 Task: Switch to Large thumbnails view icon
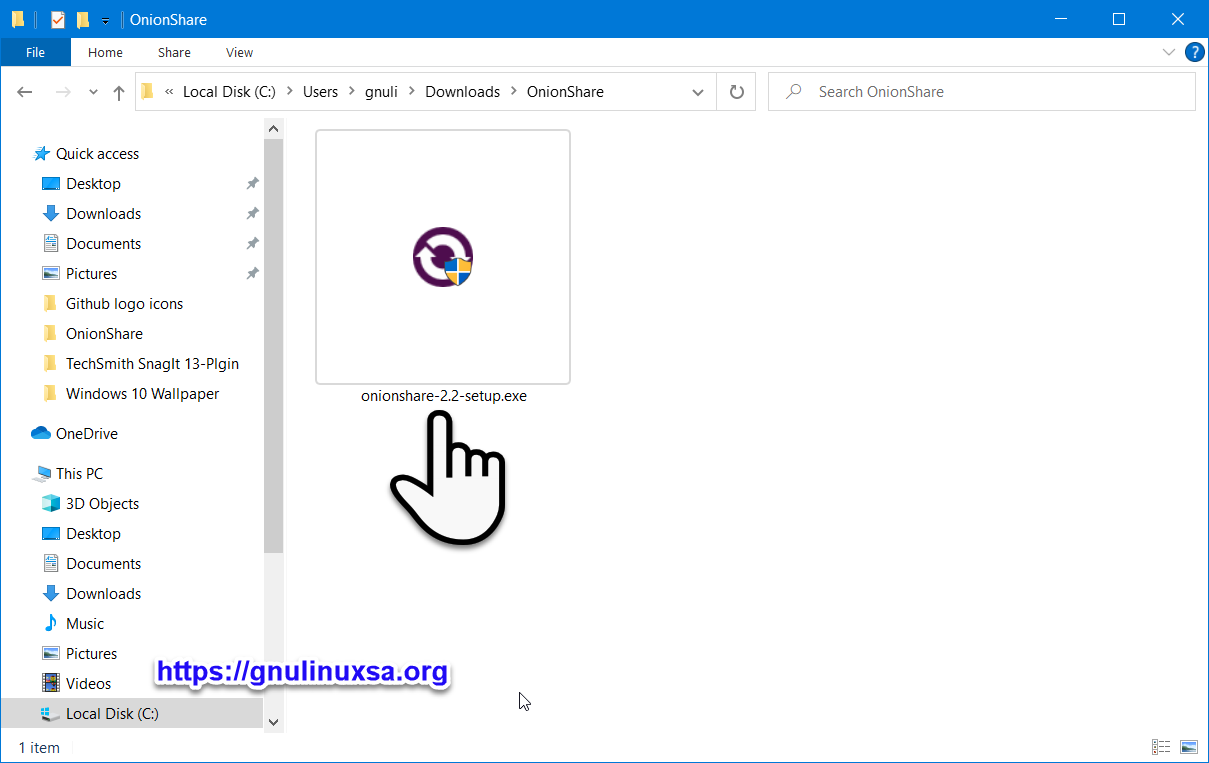(x=1189, y=747)
